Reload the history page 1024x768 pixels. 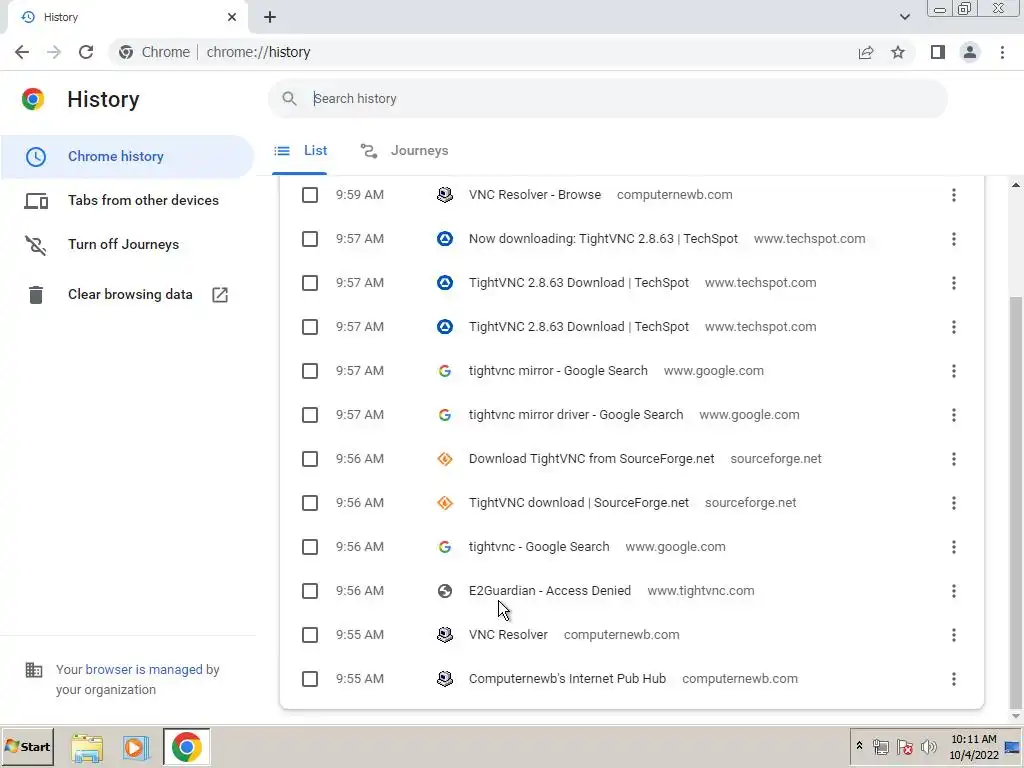(x=86, y=52)
